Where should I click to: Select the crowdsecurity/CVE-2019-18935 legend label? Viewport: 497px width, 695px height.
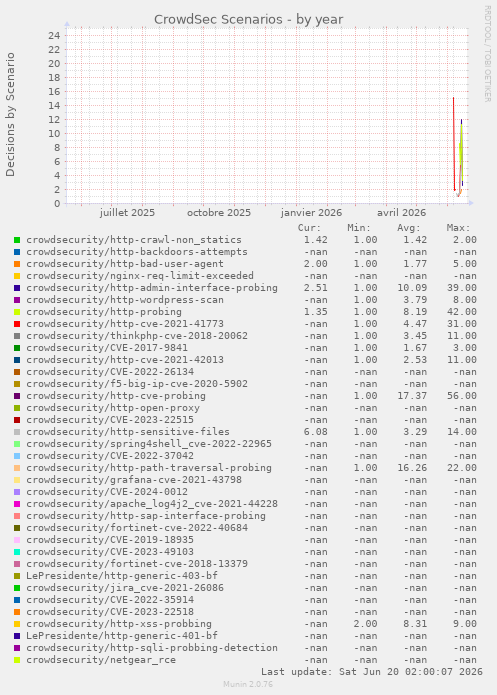(x=110, y=540)
